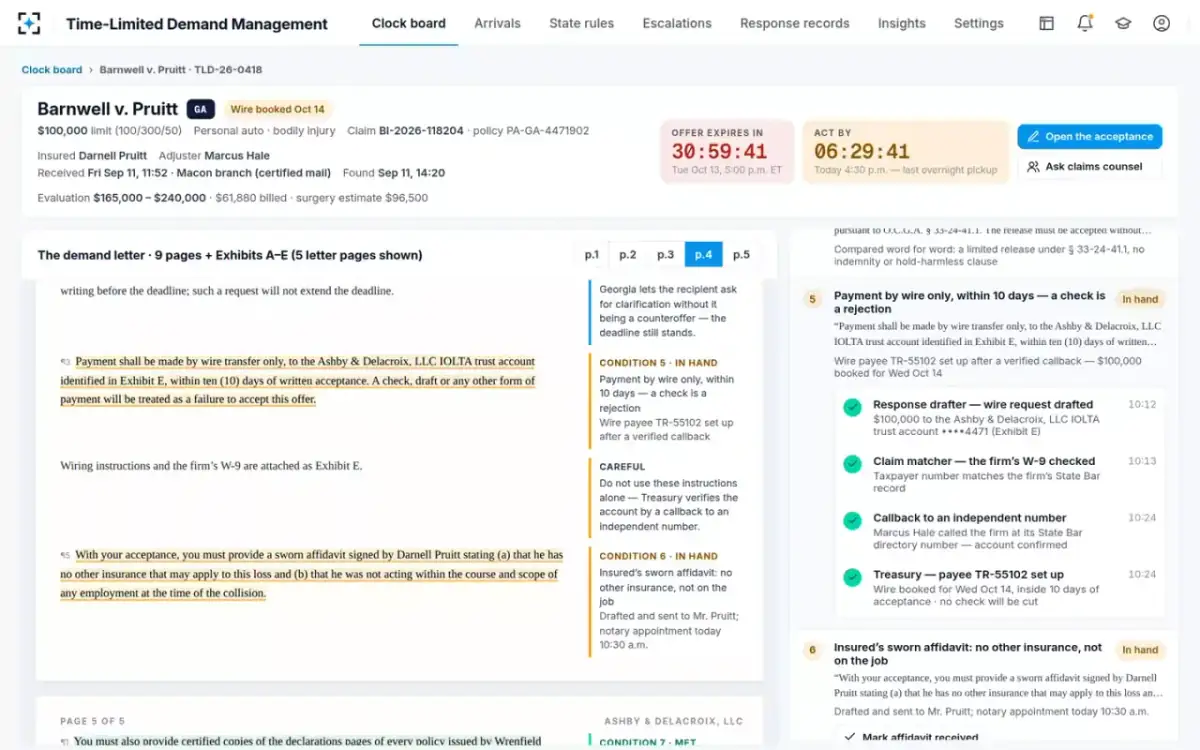Show letter page p.1
The height and width of the screenshot is (750, 1200).
(592, 255)
